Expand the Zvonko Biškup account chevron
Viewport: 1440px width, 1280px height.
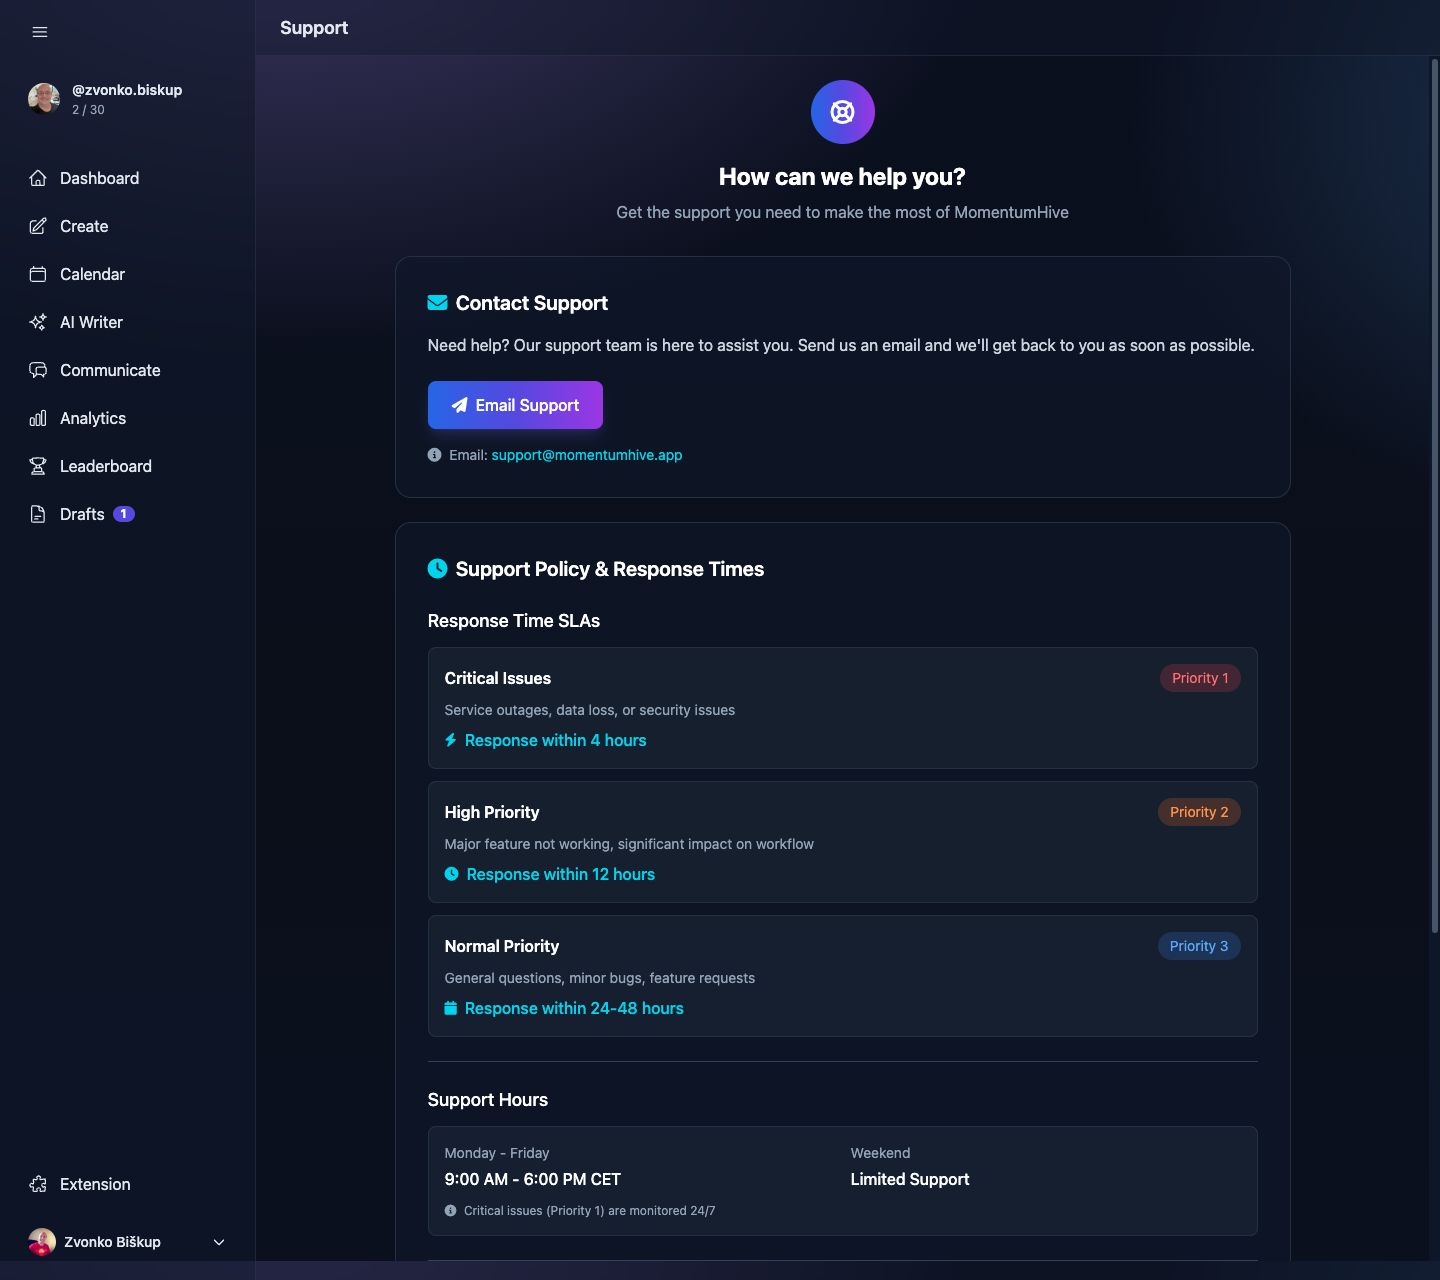(219, 1242)
